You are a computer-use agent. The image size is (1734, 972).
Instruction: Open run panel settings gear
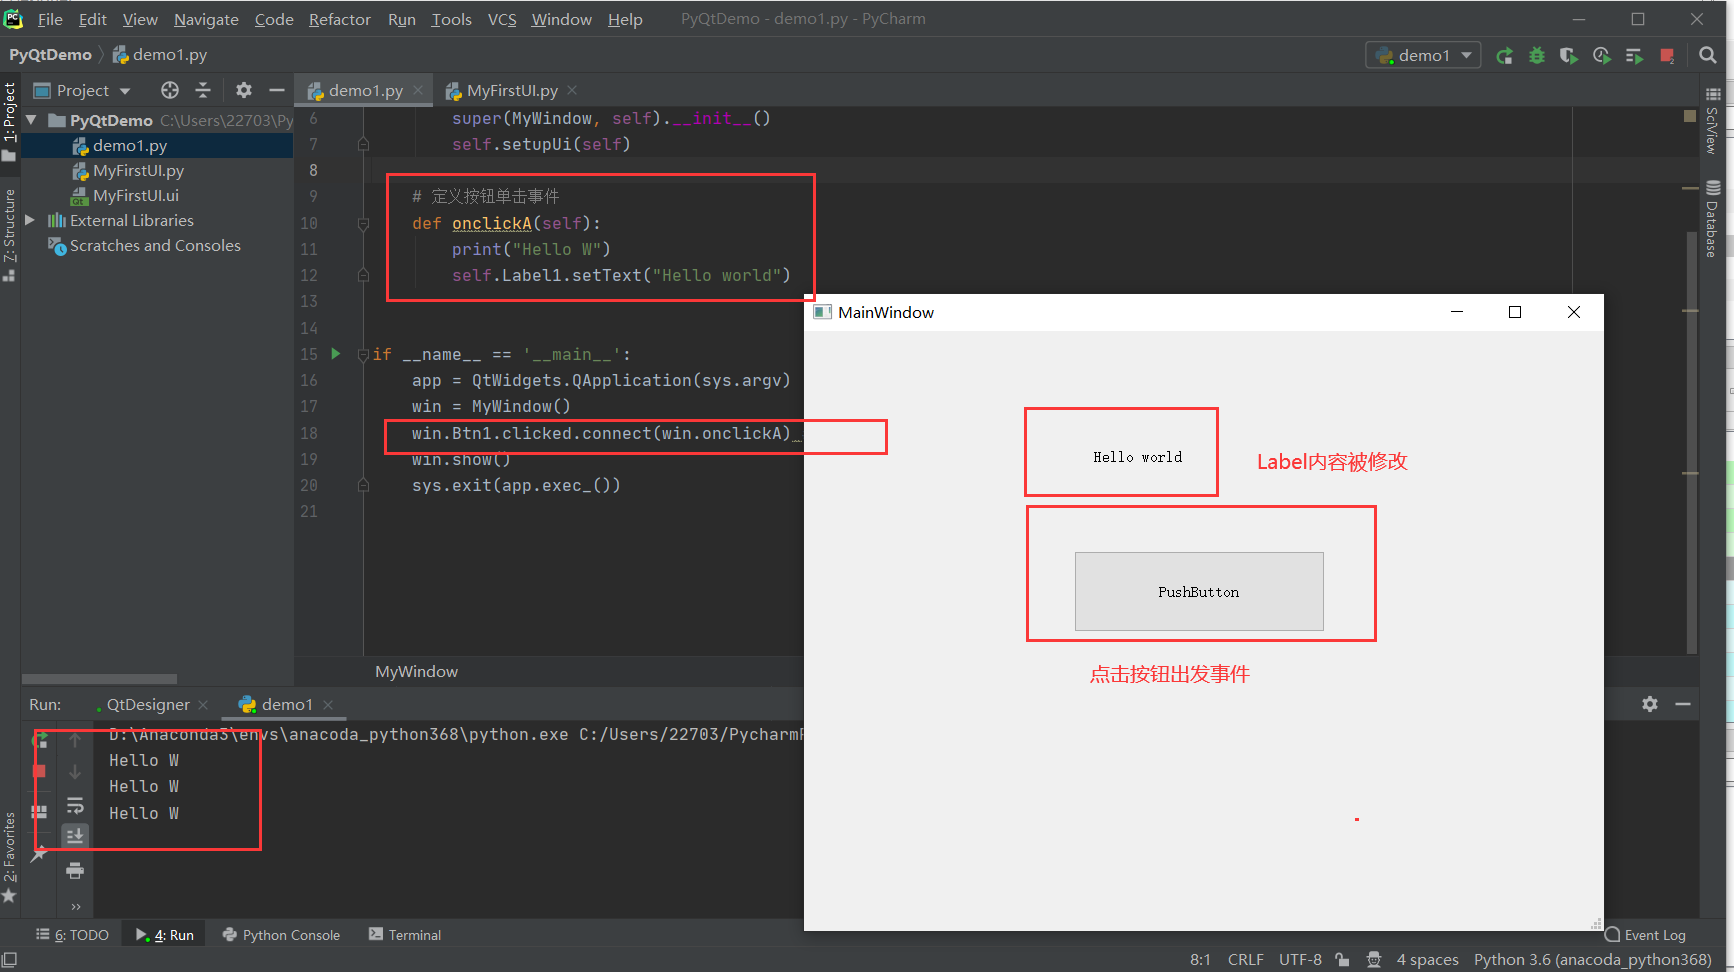point(1649,703)
